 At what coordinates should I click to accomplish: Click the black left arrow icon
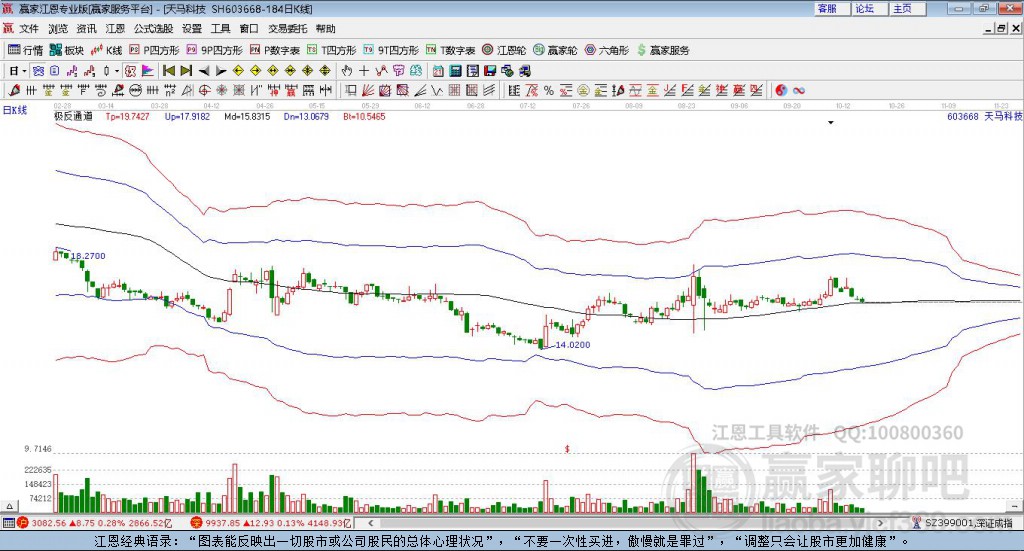tap(204, 71)
